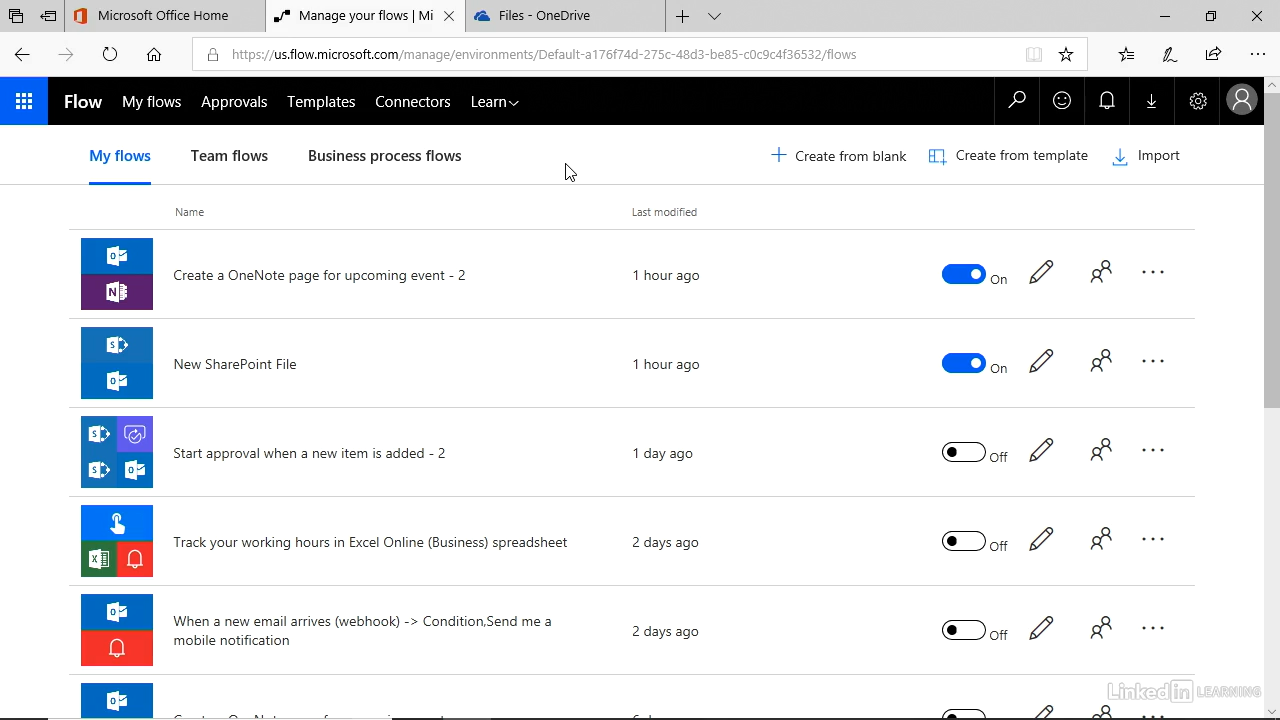
Task: Select the My flows sub-tab
Action: 120,156
